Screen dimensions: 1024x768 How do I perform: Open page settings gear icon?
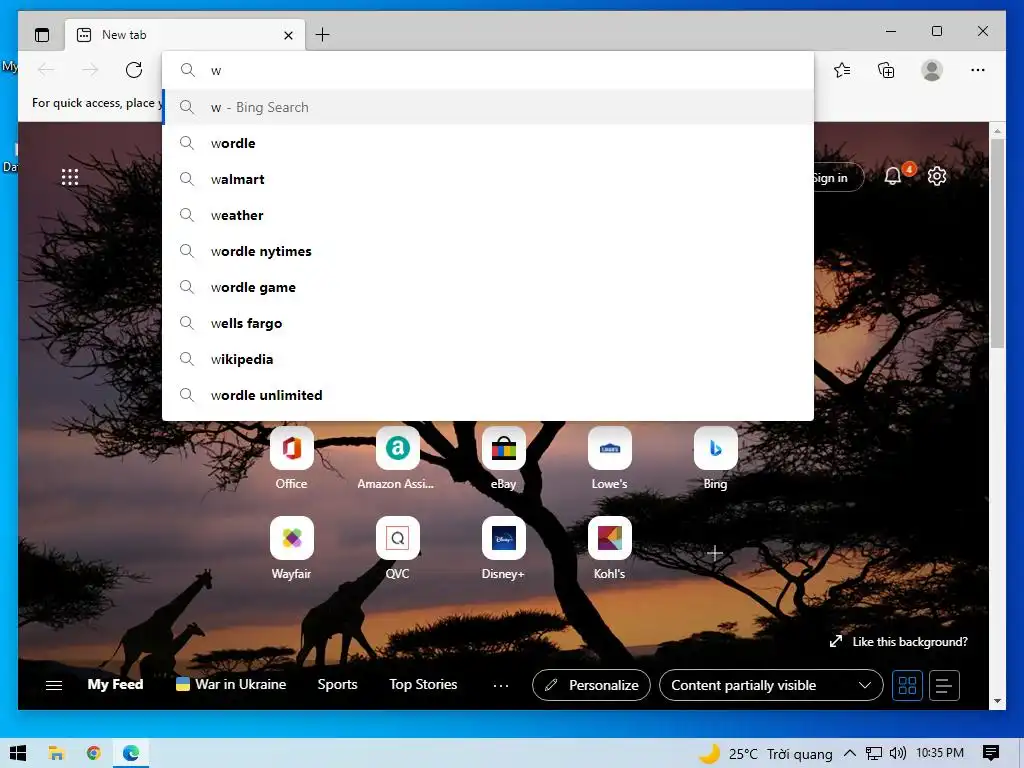pos(936,176)
